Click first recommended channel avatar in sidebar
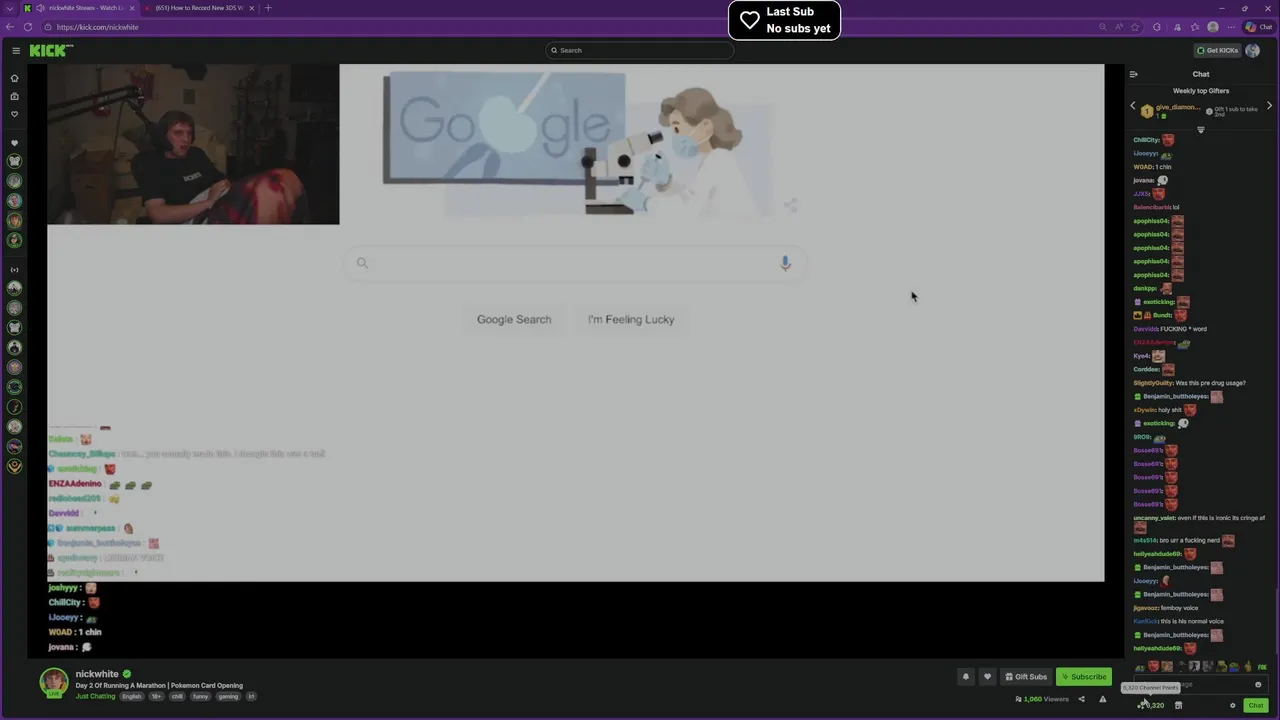Viewport: 1280px width, 720px height. tap(14, 288)
